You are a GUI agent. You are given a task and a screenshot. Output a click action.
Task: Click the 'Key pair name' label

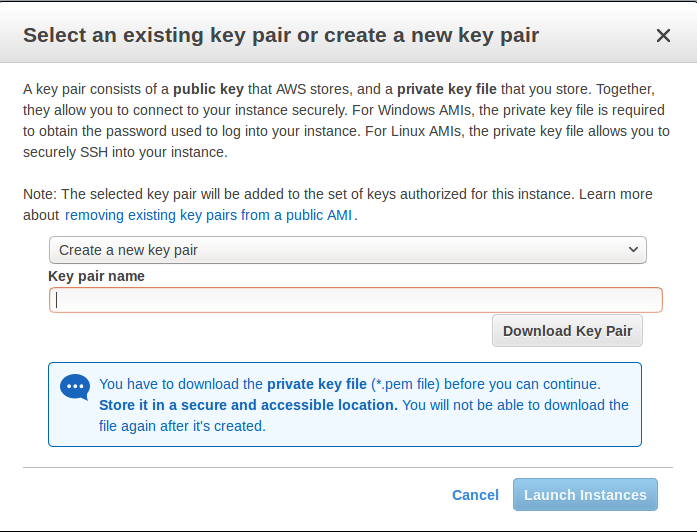pos(96,276)
